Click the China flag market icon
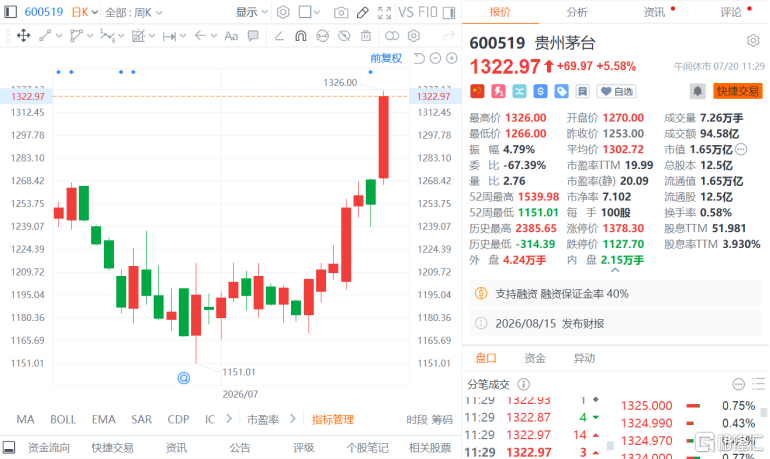The height and width of the screenshot is (459, 770). point(477,91)
